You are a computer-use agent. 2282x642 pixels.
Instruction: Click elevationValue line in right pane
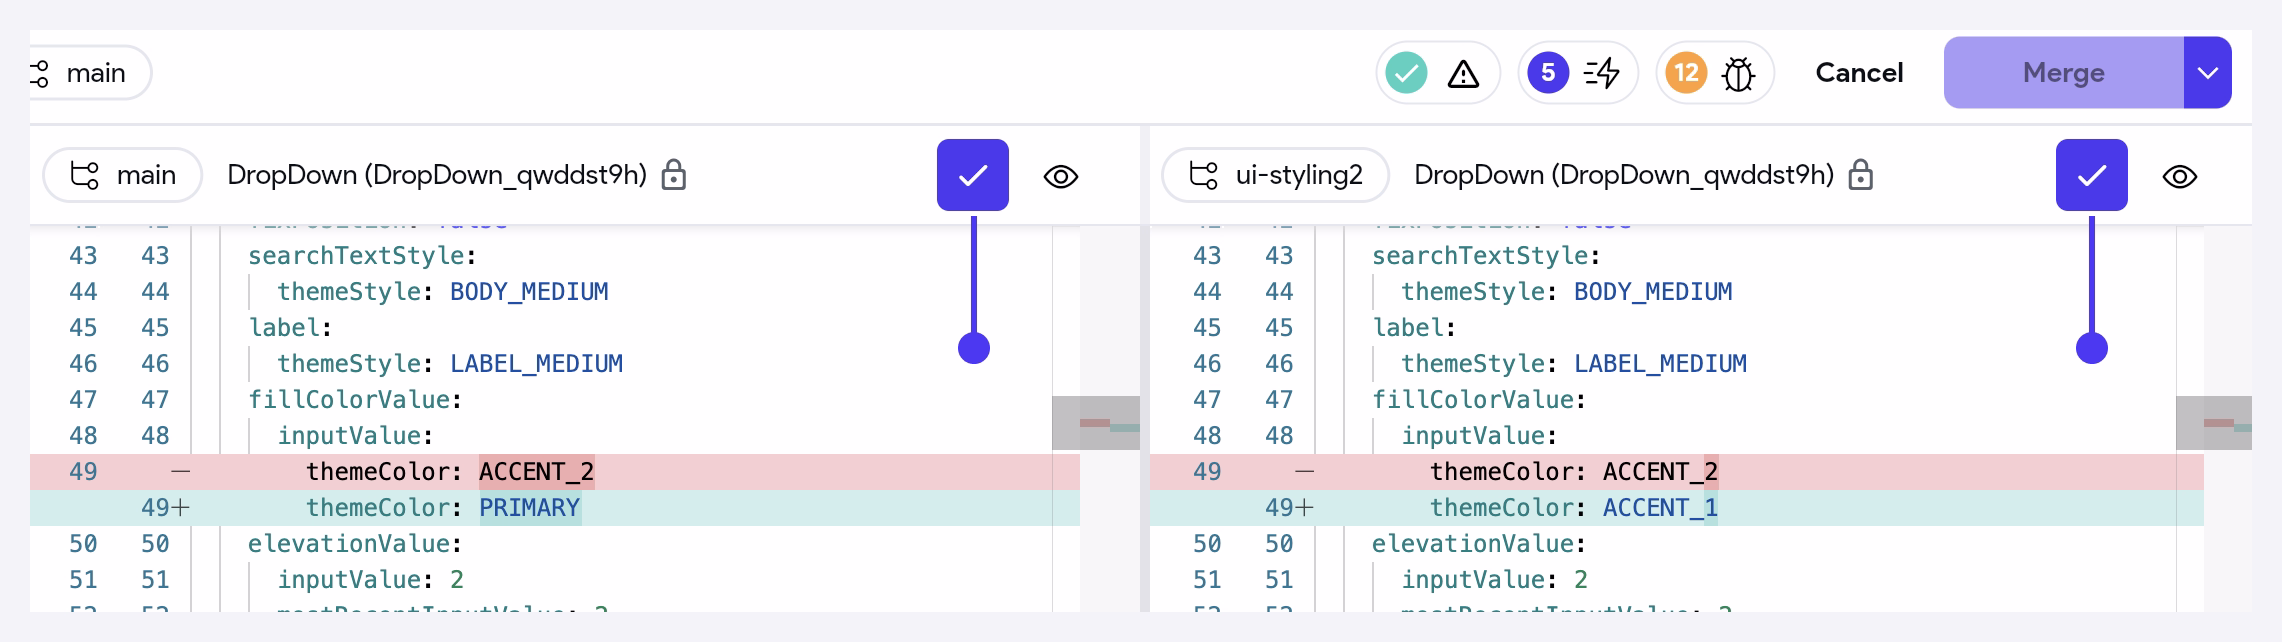1478,544
